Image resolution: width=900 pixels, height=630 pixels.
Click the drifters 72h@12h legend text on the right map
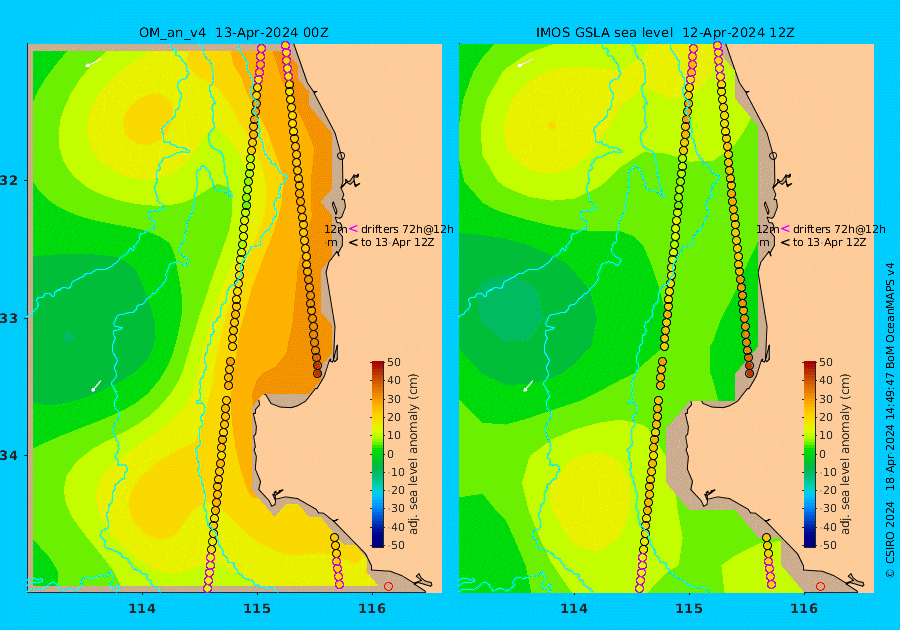click(839, 229)
